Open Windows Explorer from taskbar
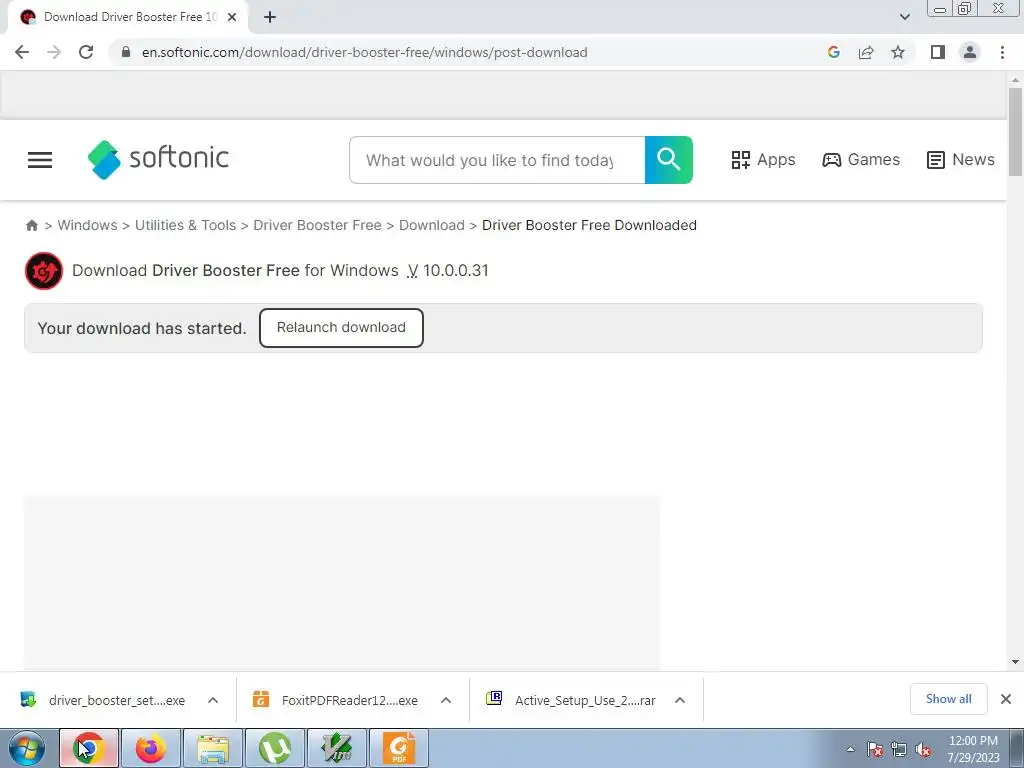Viewport: 1024px width, 768px height. pyautogui.click(x=213, y=748)
